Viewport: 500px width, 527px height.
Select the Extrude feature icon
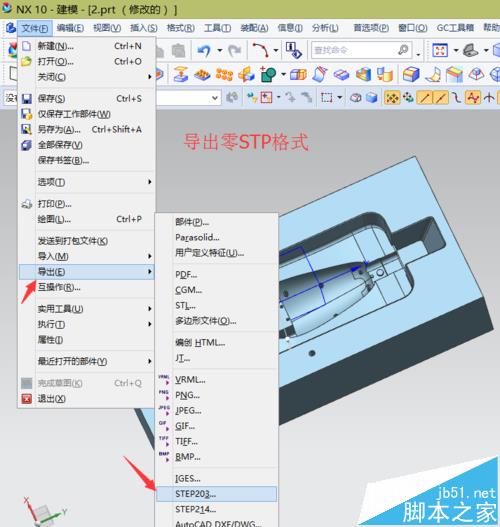(x=181, y=74)
